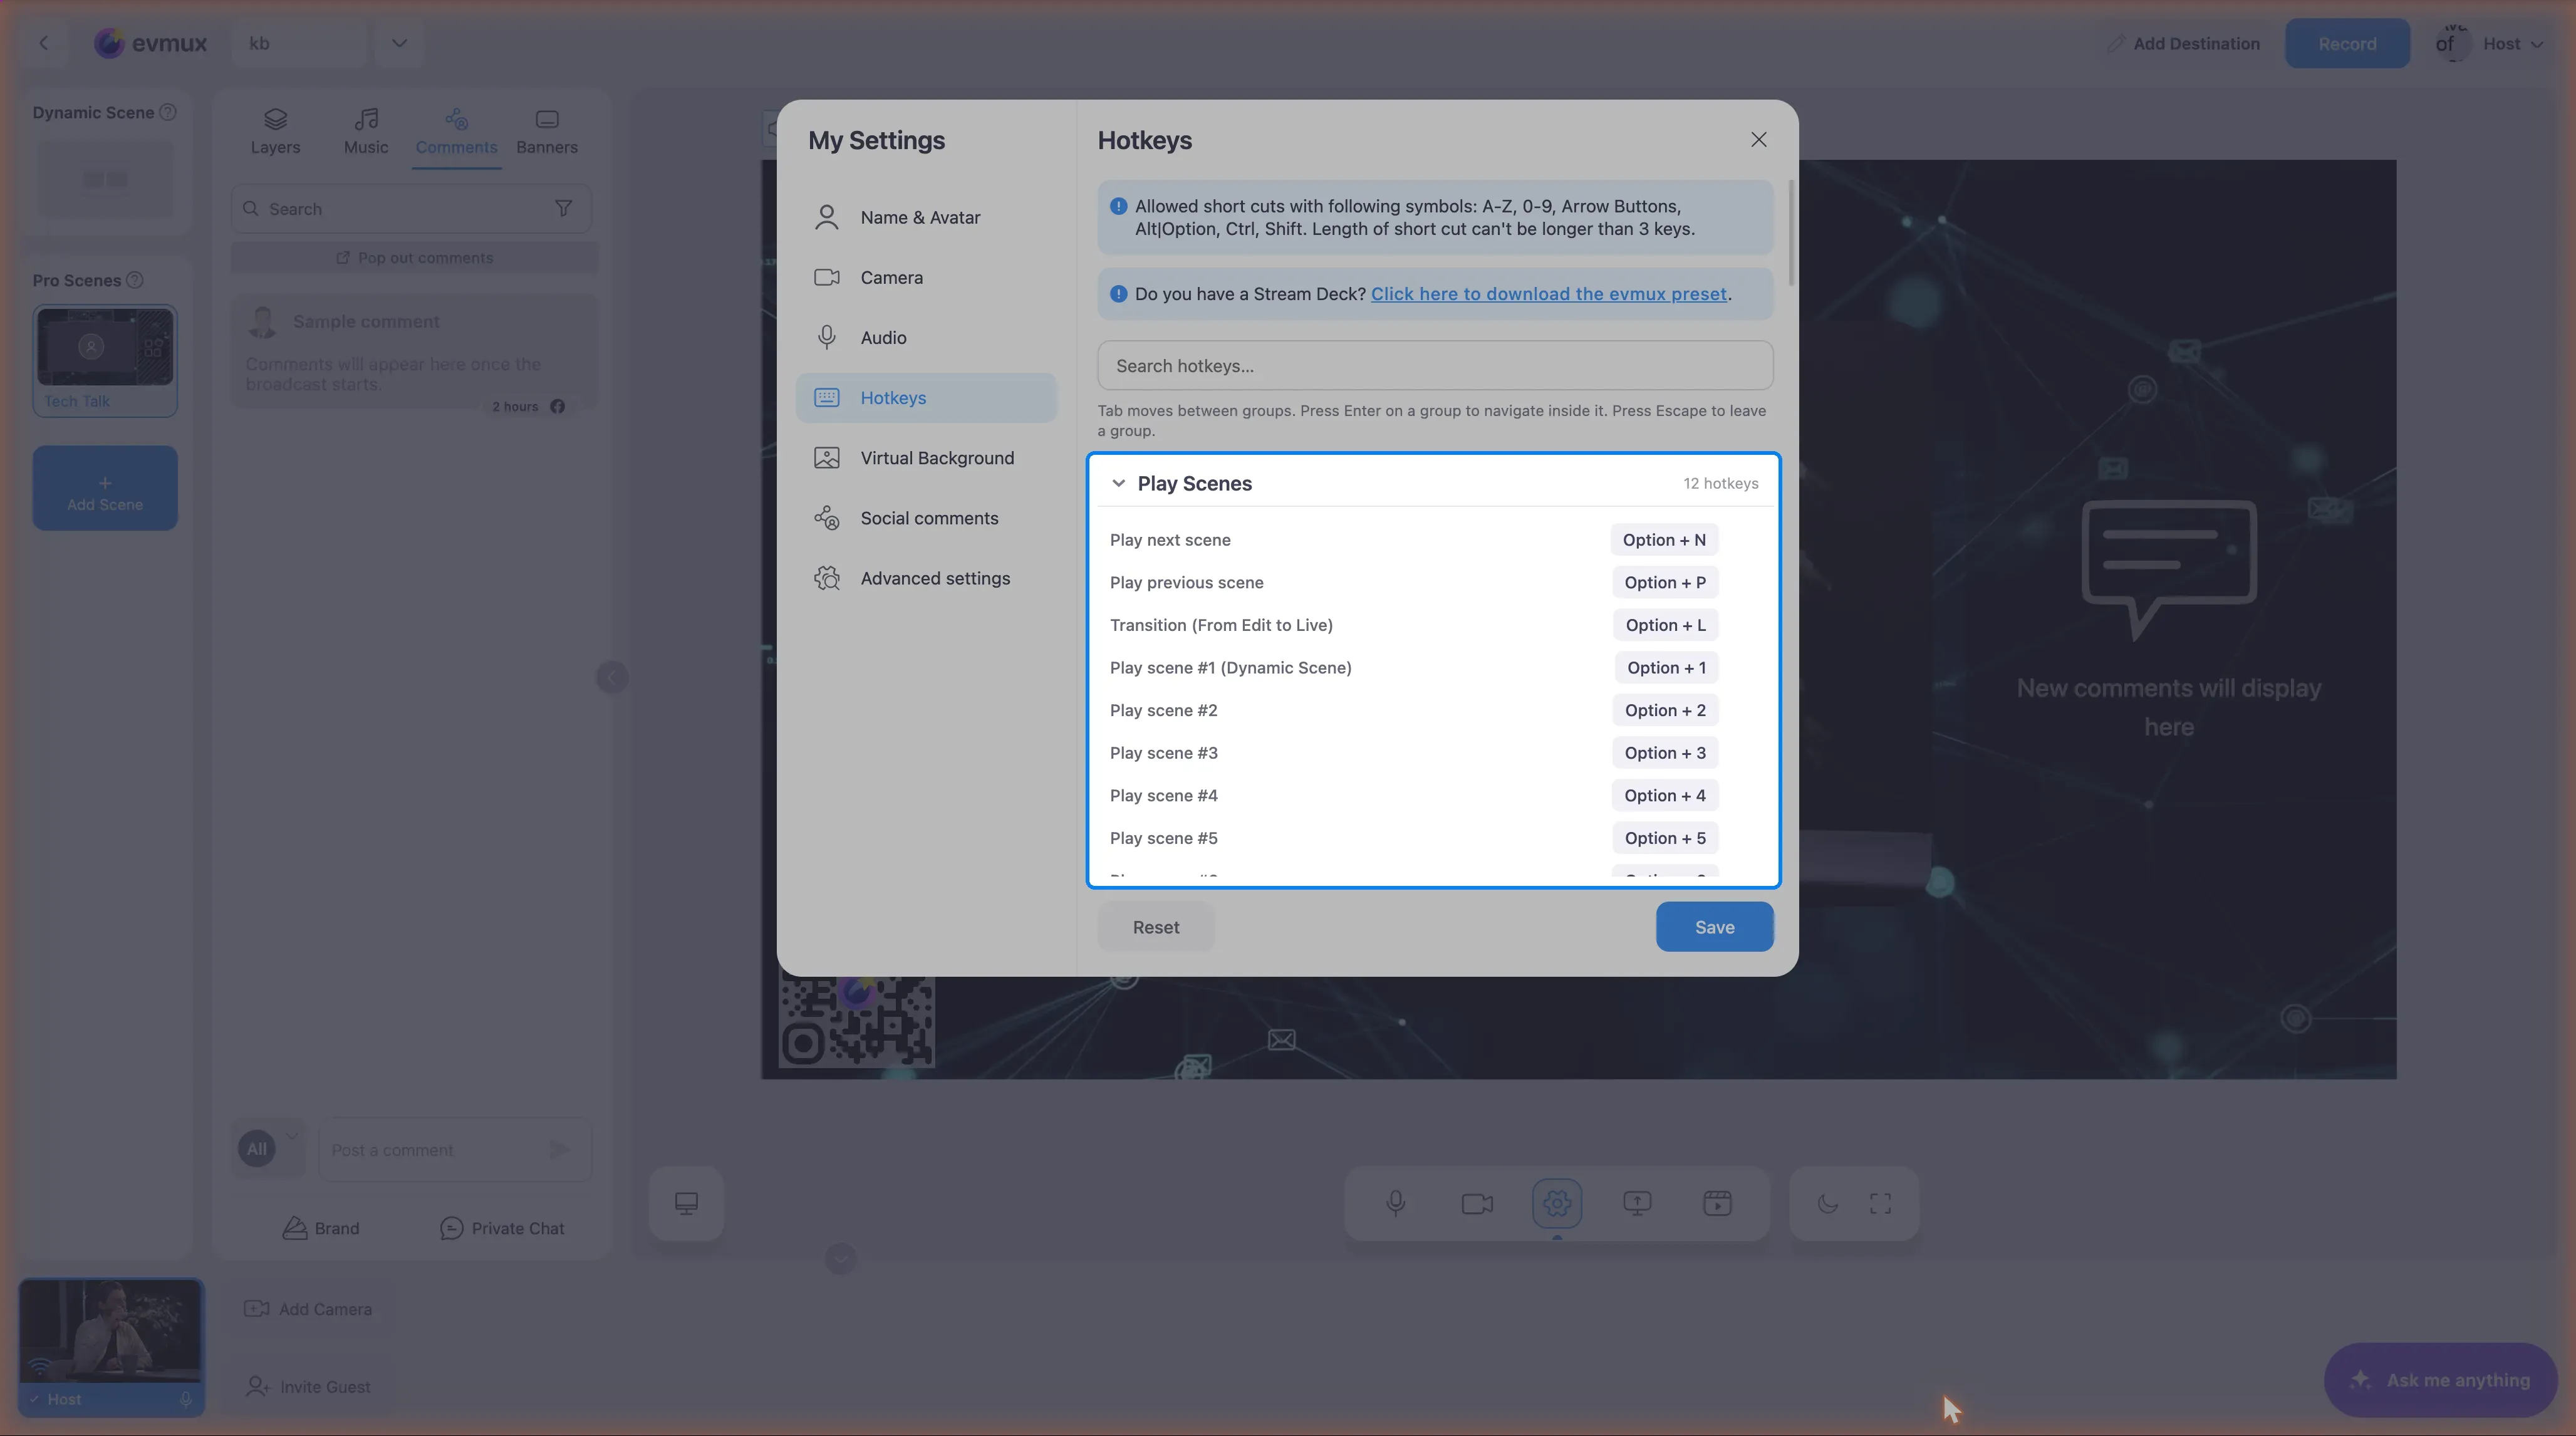Focus the Search hotkeys field

[1435, 365]
